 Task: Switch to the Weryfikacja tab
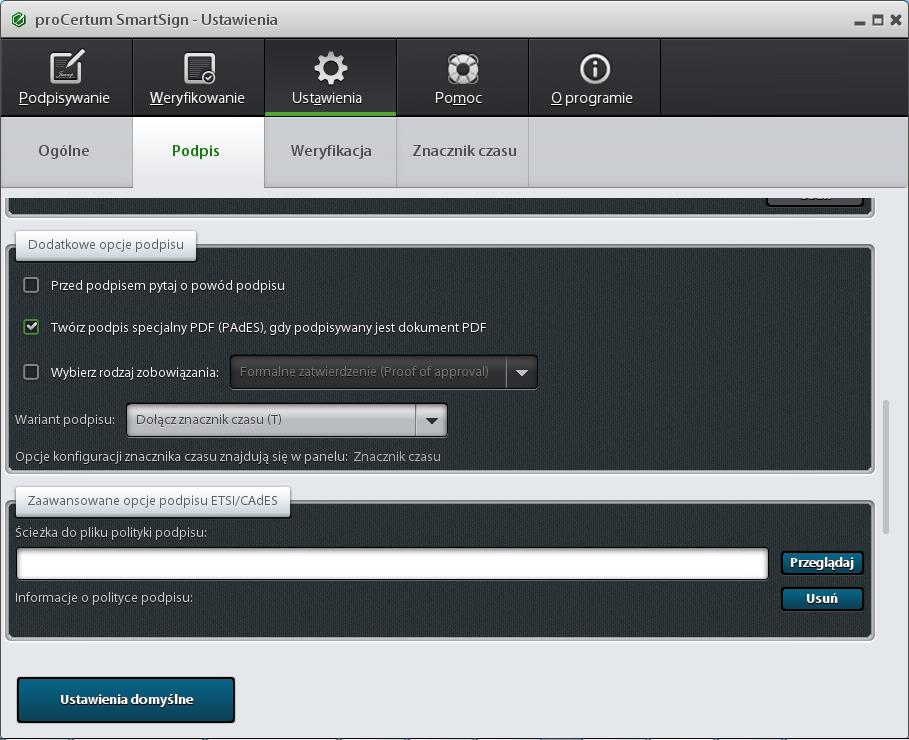[331, 151]
